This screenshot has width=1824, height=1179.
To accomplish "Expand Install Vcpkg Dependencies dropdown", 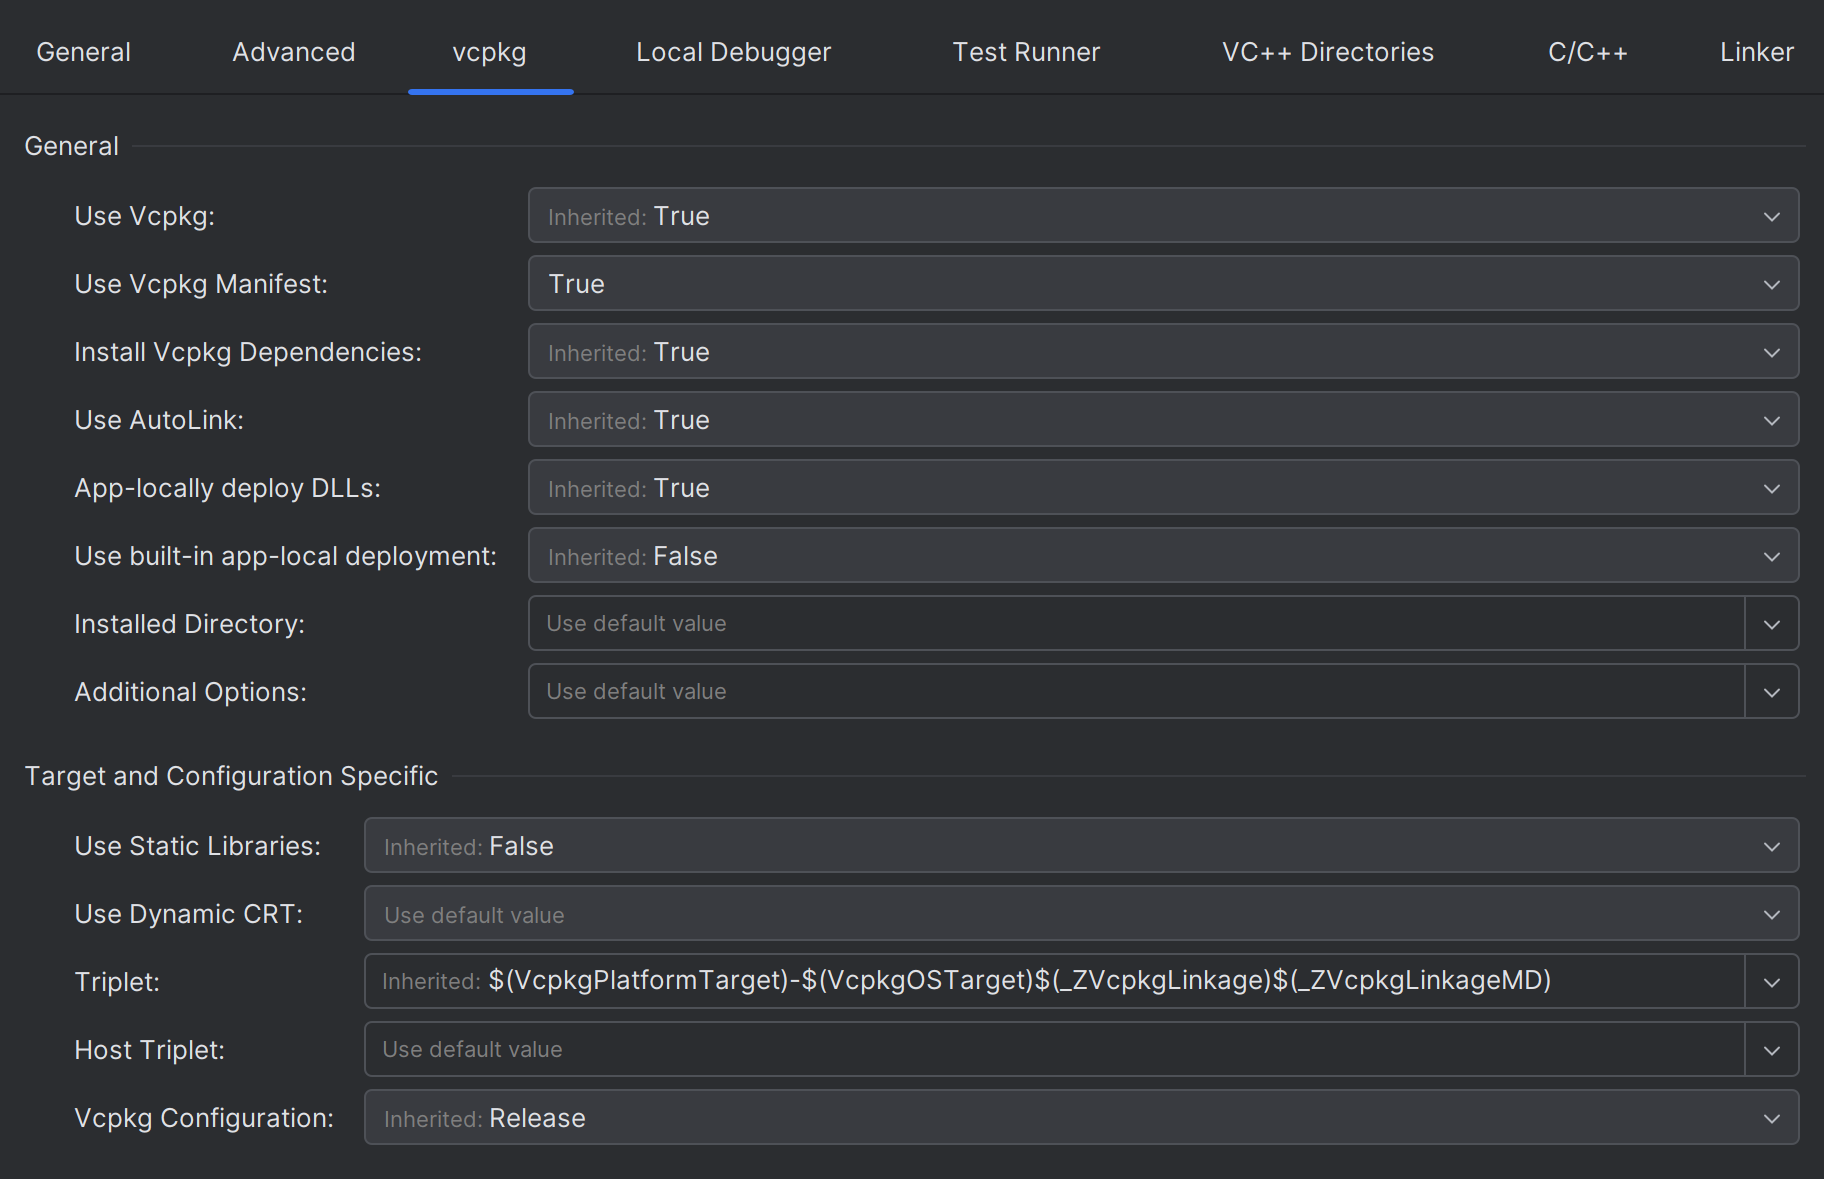I will 1163,351.
